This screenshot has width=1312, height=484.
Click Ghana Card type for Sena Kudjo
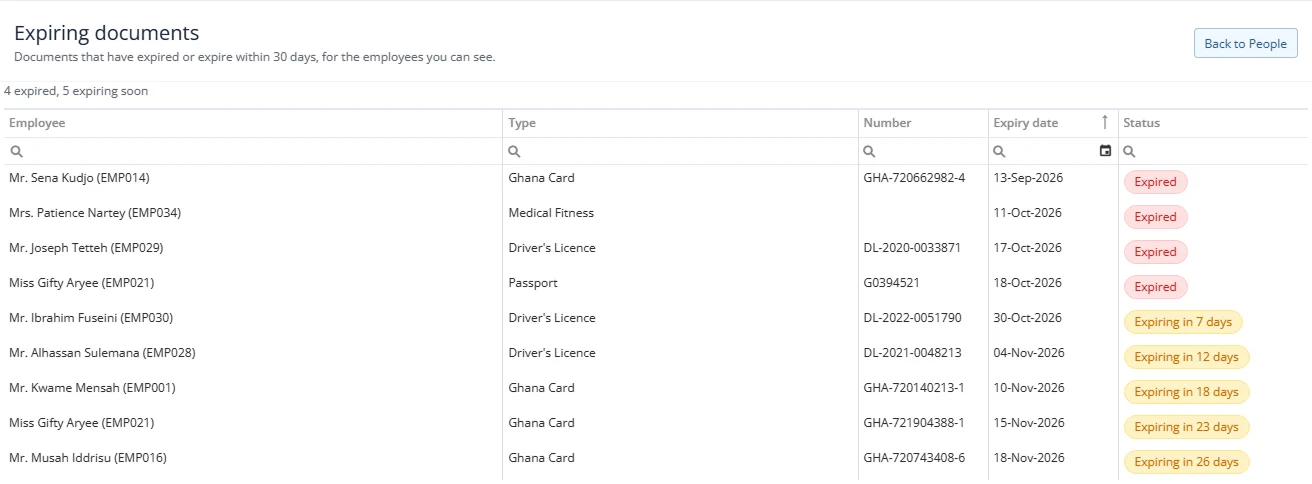(x=541, y=178)
